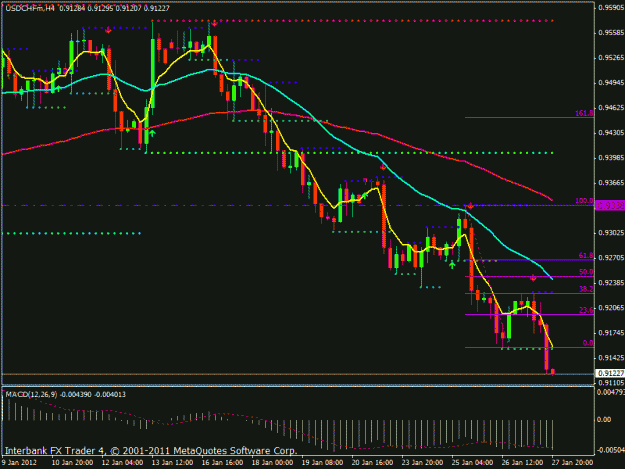The width and height of the screenshot is (625, 469).
Task: Click the green up arrow near 13 Jan
Action: click(x=152, y=133)
